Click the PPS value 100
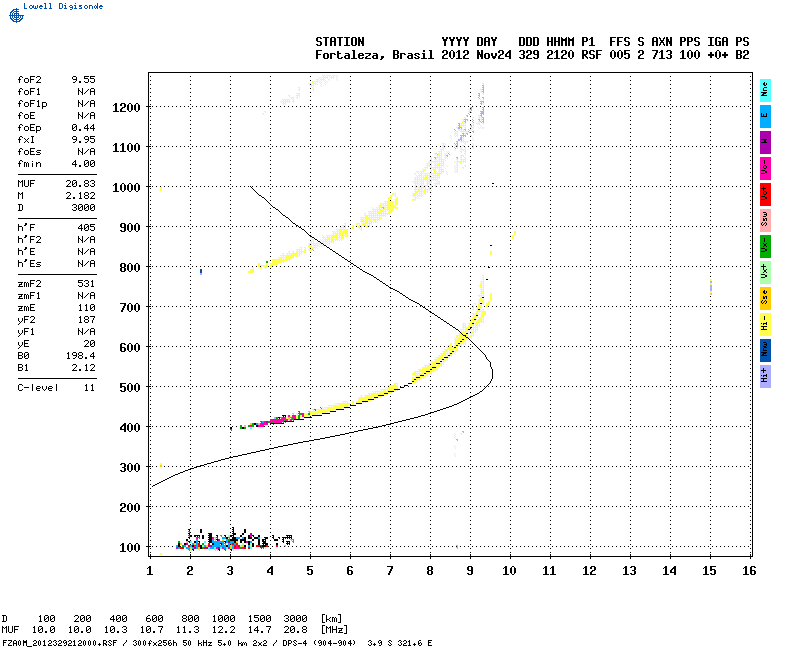Screen dimensions: 800x650 (690, 55)
